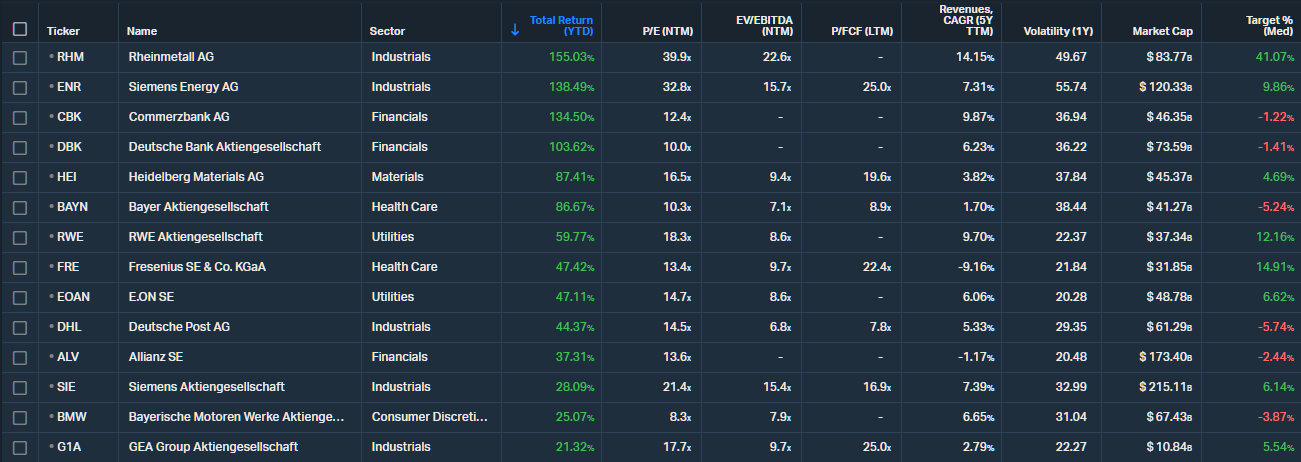Tick the checkbox for GEA Group row

20,447
